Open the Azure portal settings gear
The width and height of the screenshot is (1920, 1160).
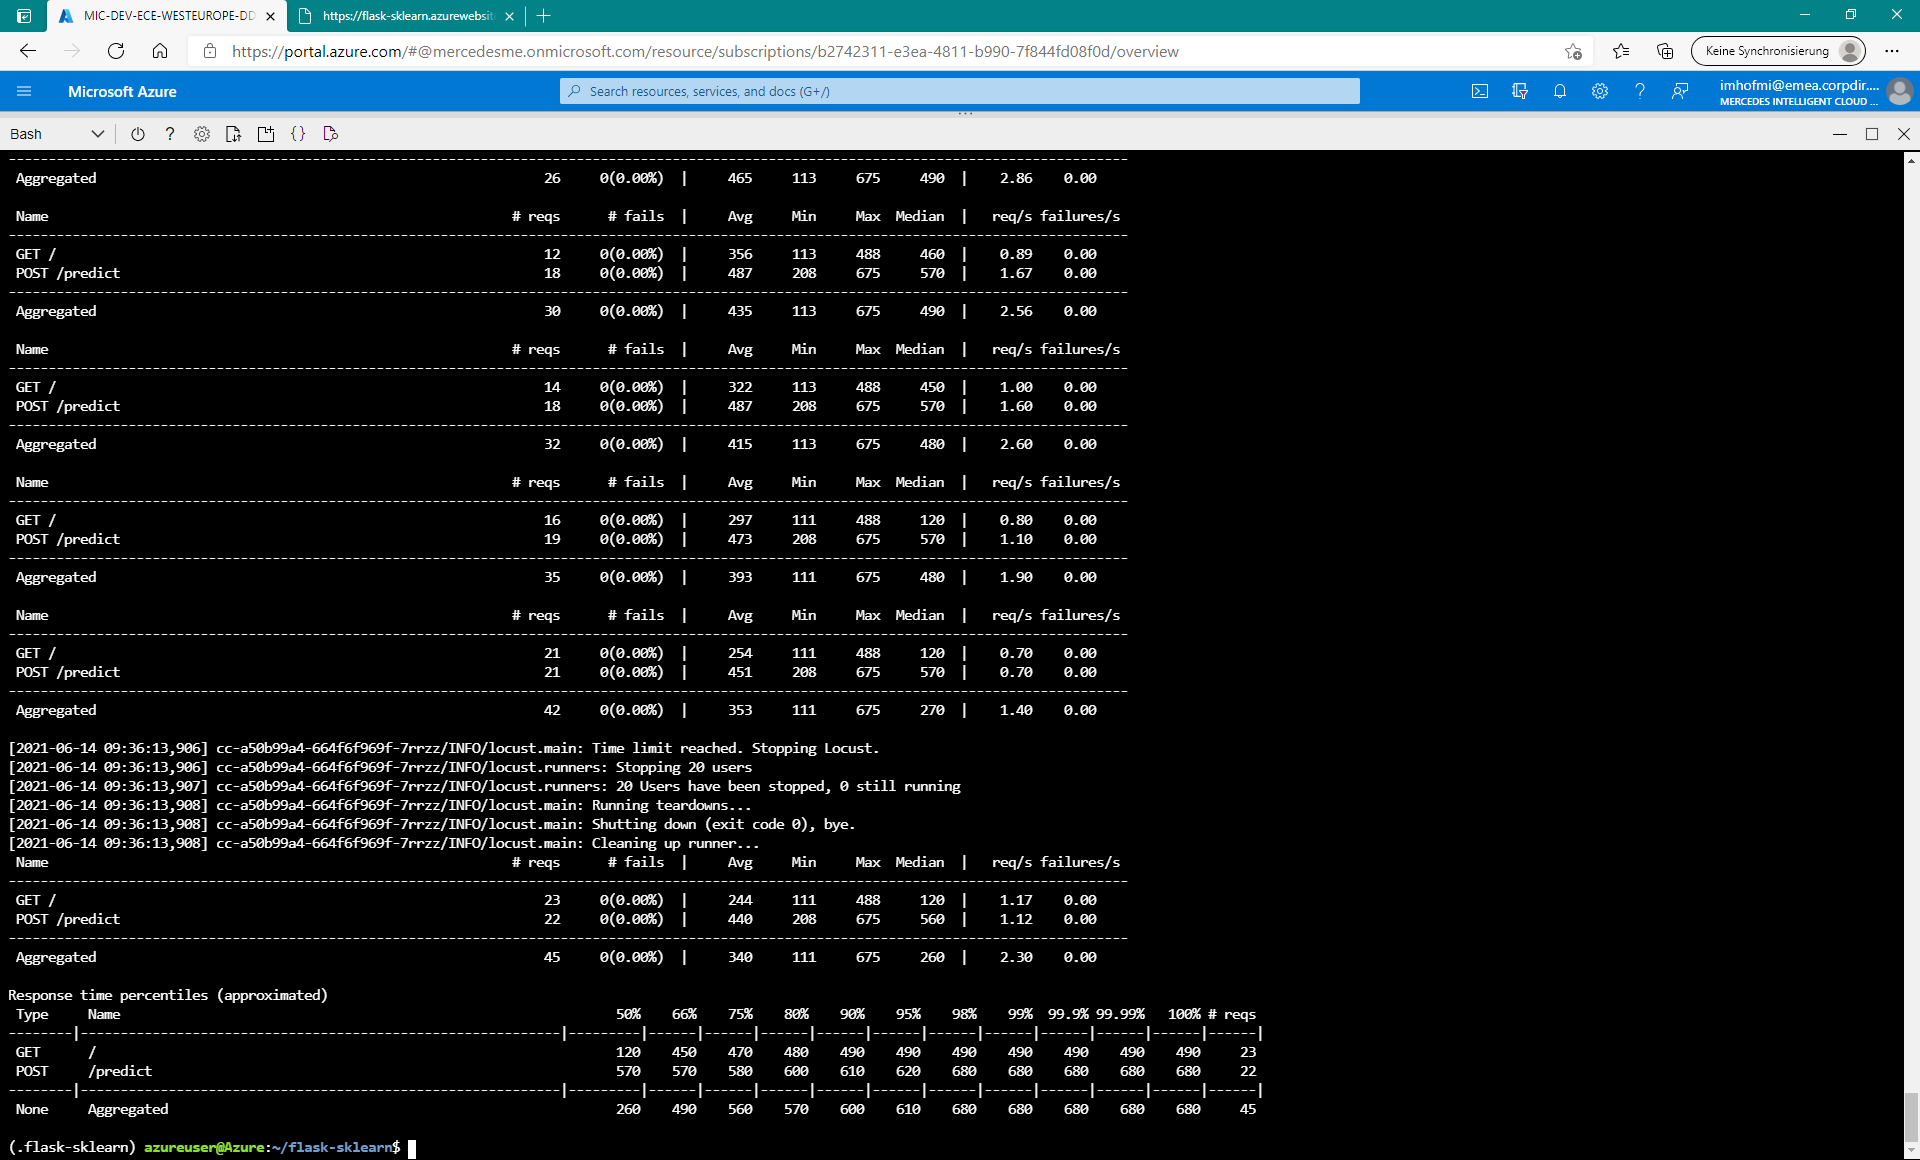(x=1600, y=91)
